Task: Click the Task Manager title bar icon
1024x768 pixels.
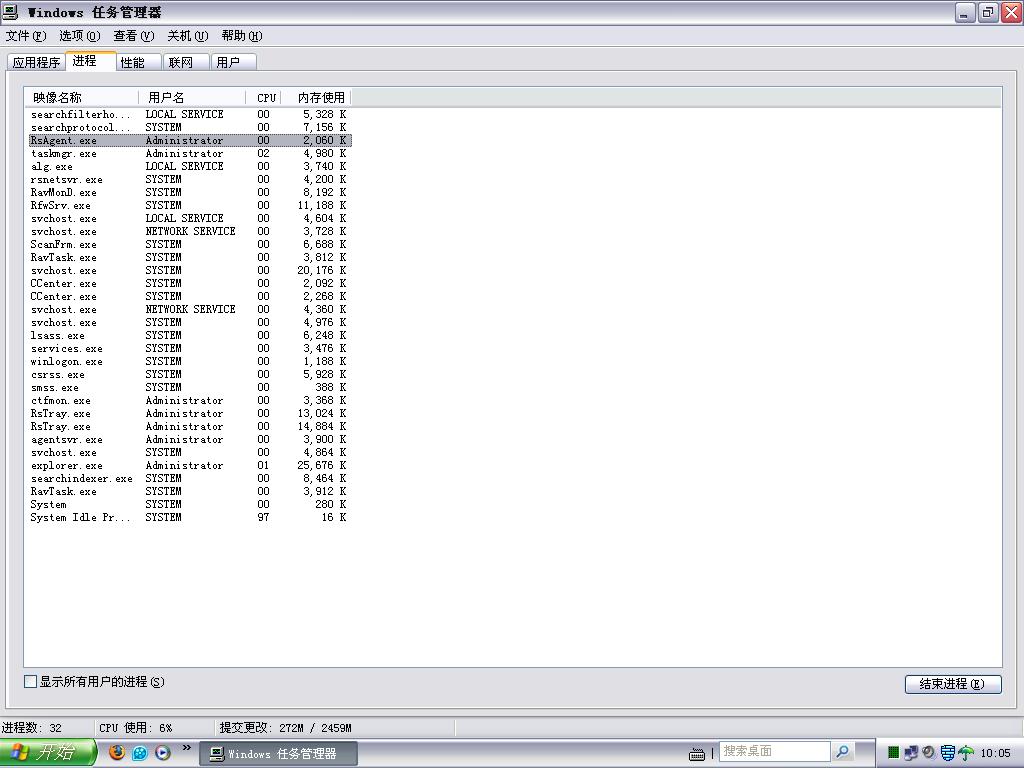Action: (10, 12)
